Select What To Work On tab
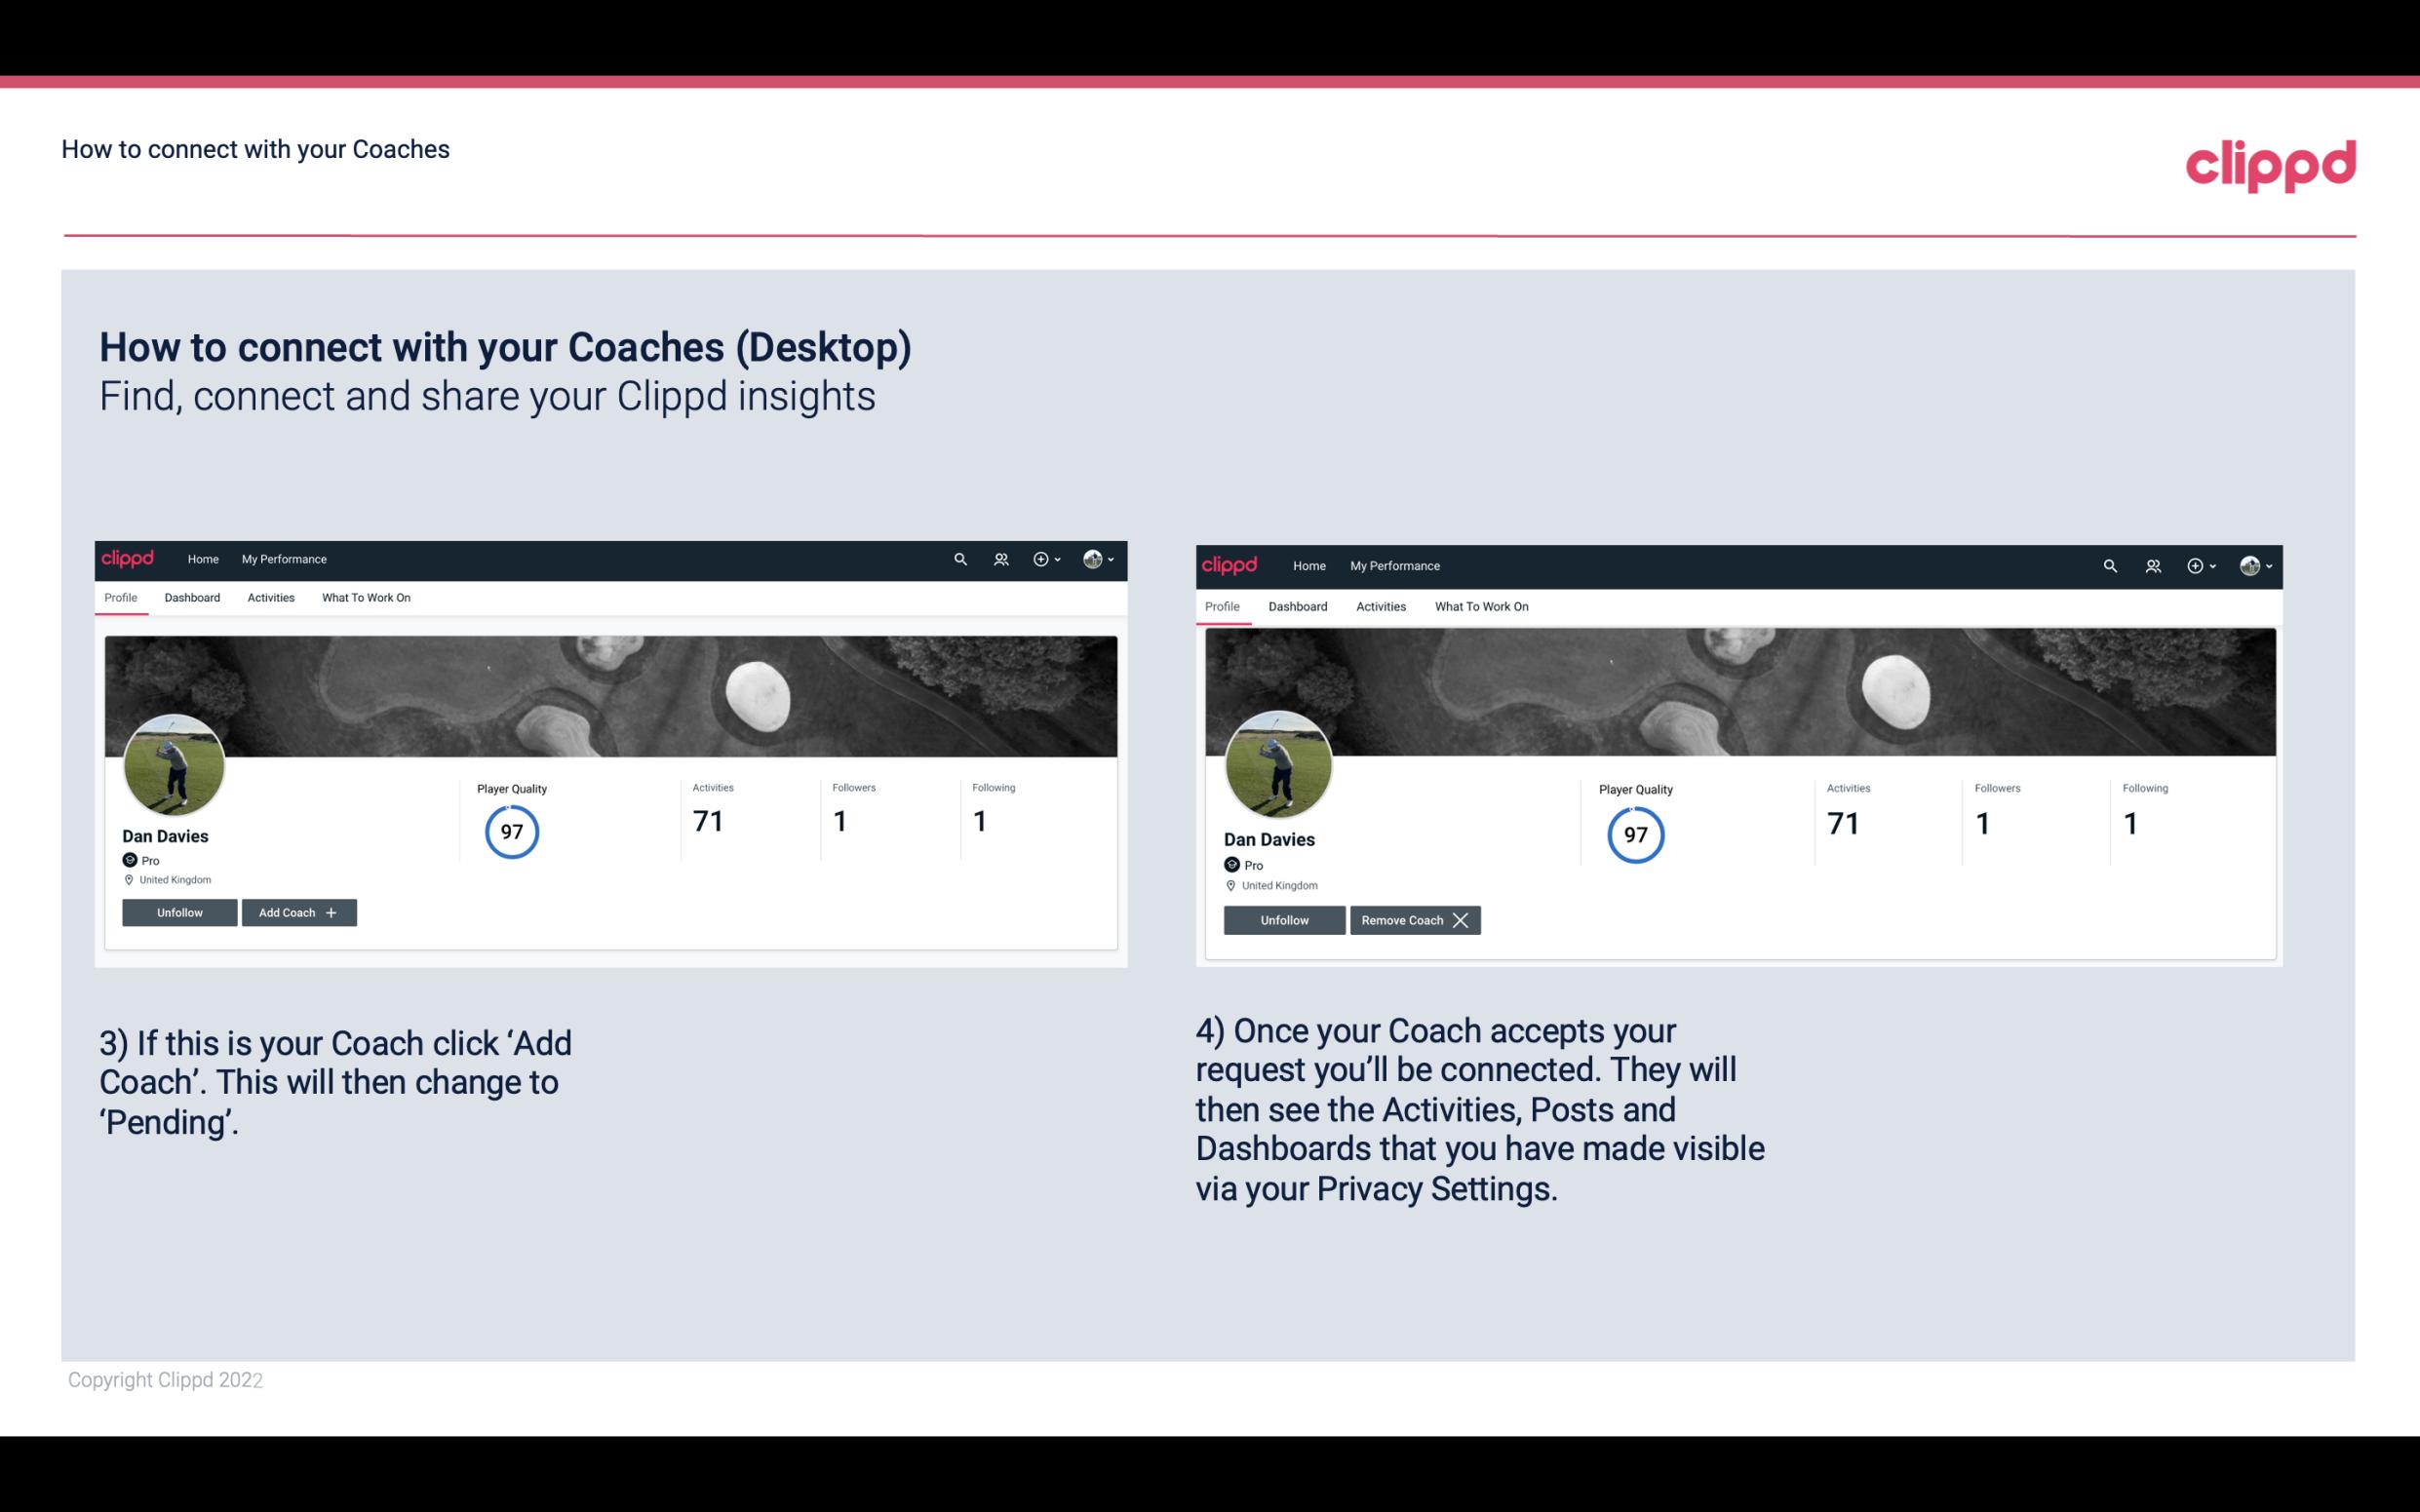Image resolution: width=2420 pixels, height=1512 pixels. 363,596
